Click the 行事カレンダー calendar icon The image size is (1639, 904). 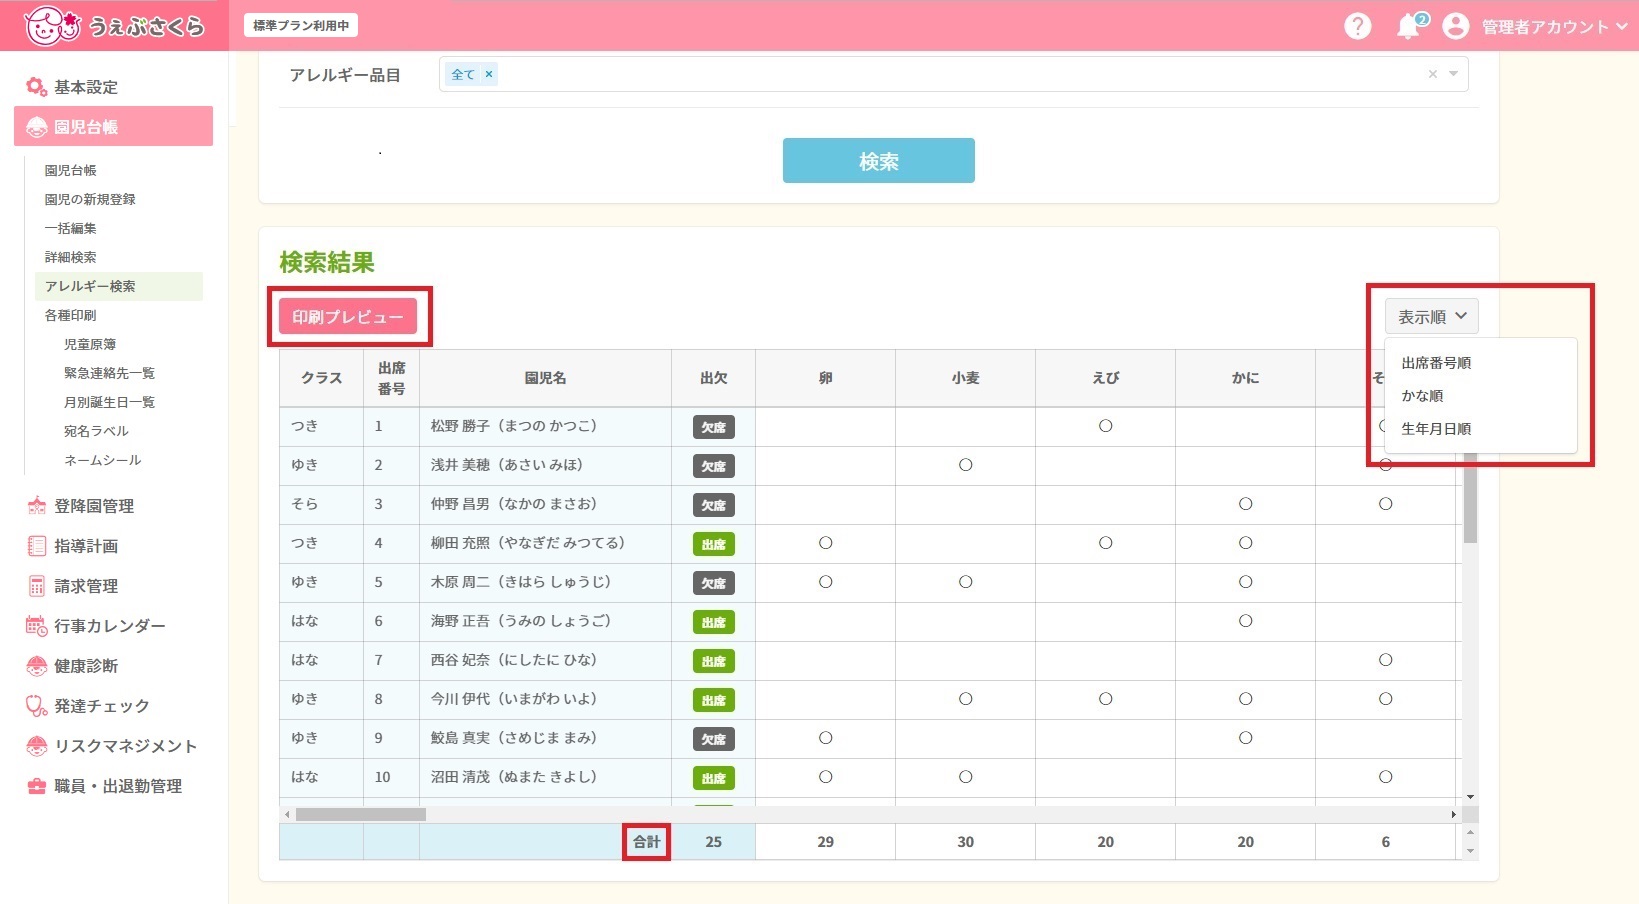[x=36, y=626]
